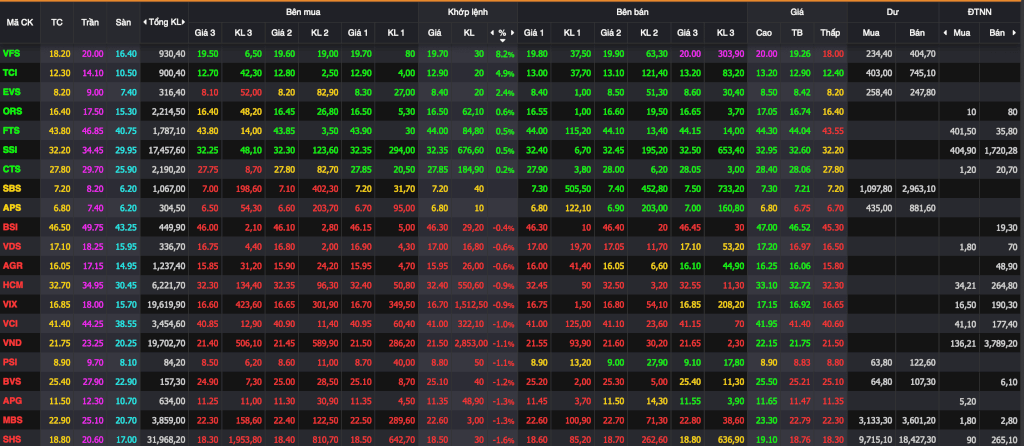
Task: Sort by the Trần ceiling price header
Action: [x=90, y=22]
